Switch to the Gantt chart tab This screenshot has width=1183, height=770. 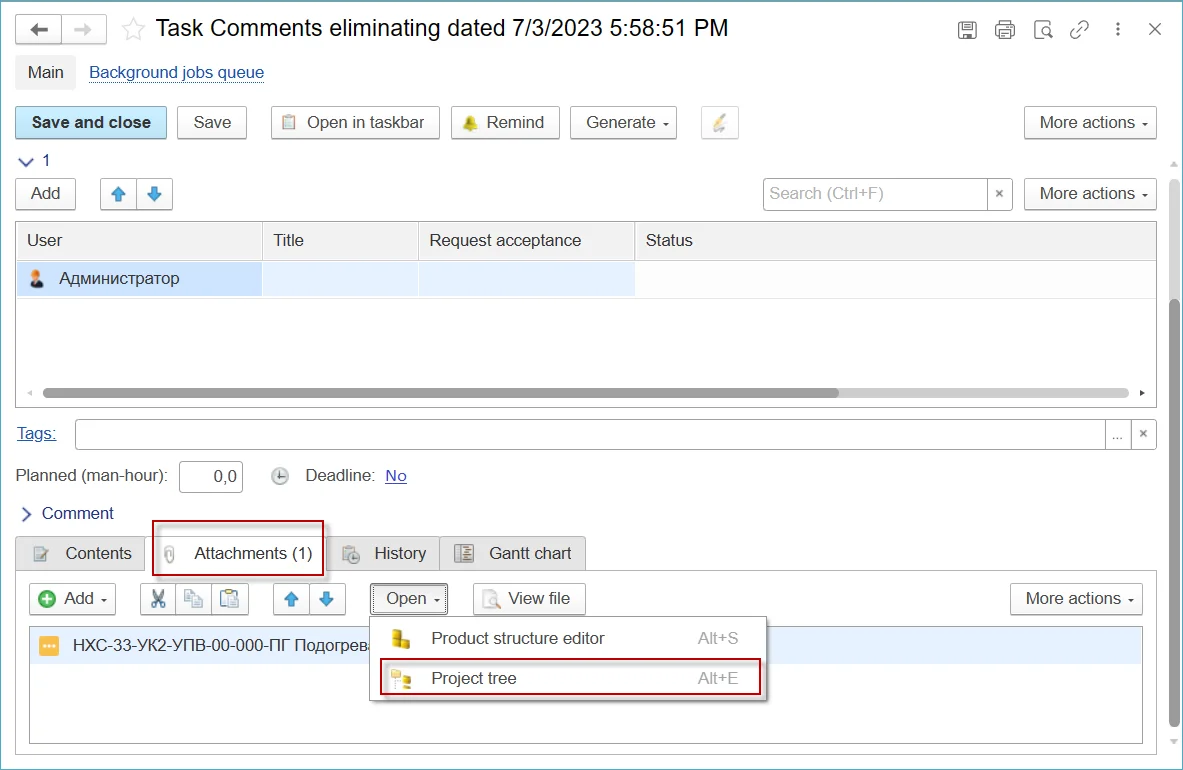513,554
